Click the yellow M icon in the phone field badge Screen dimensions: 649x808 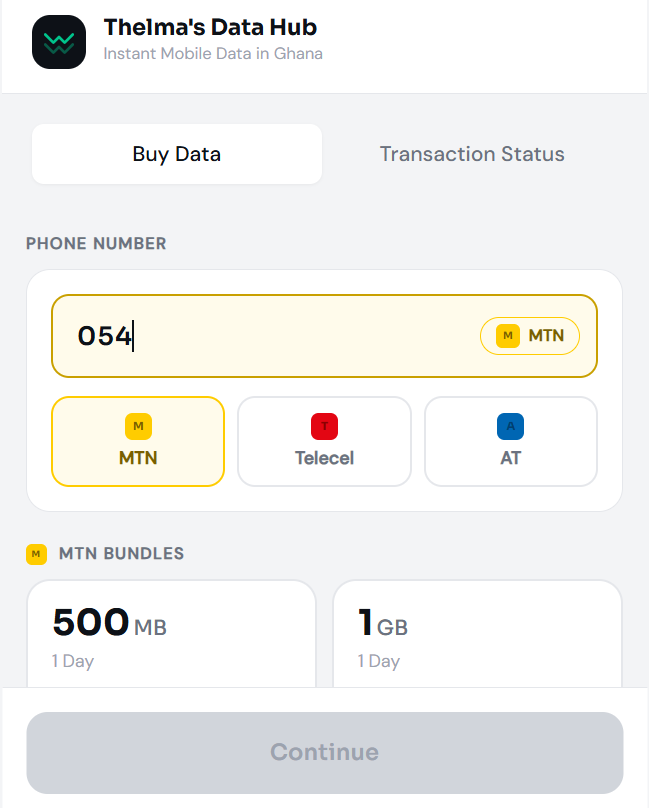[x=508, y=336]
